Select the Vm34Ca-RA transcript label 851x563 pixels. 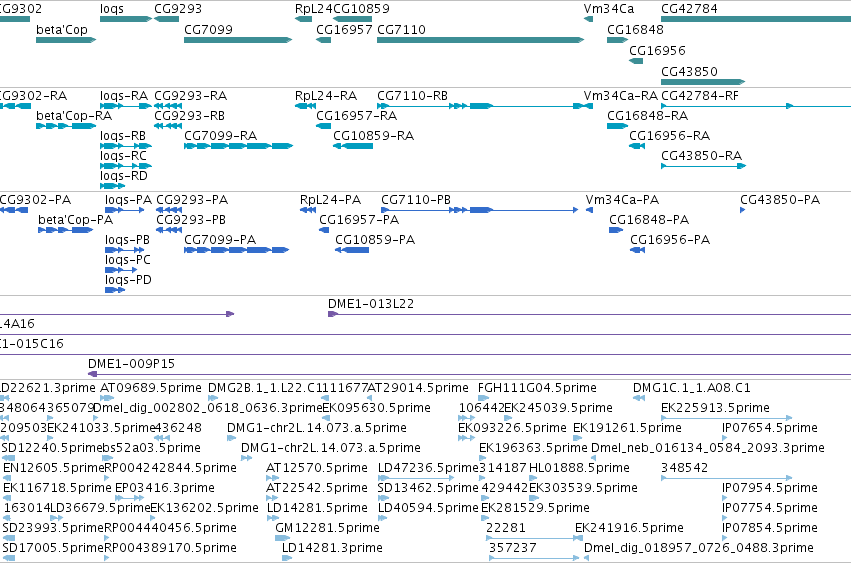(620, 96)
